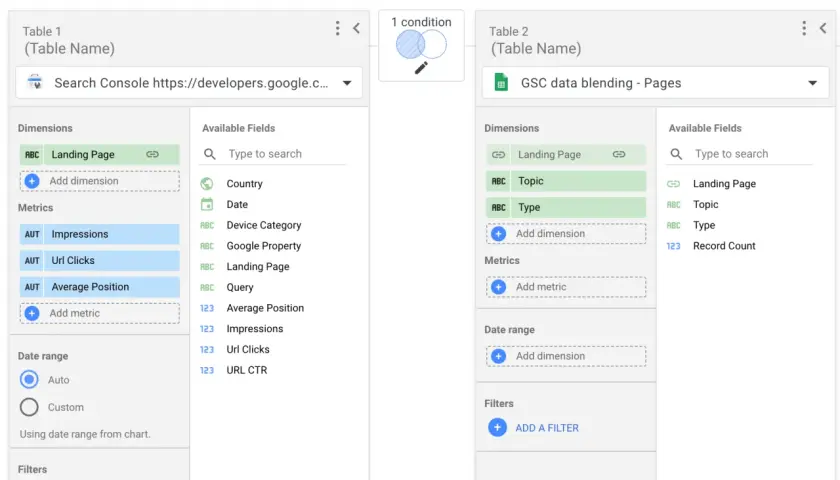The width and height of the screenshot is (840, 480).
Task: Select Query available field
Action: (239, 288)
